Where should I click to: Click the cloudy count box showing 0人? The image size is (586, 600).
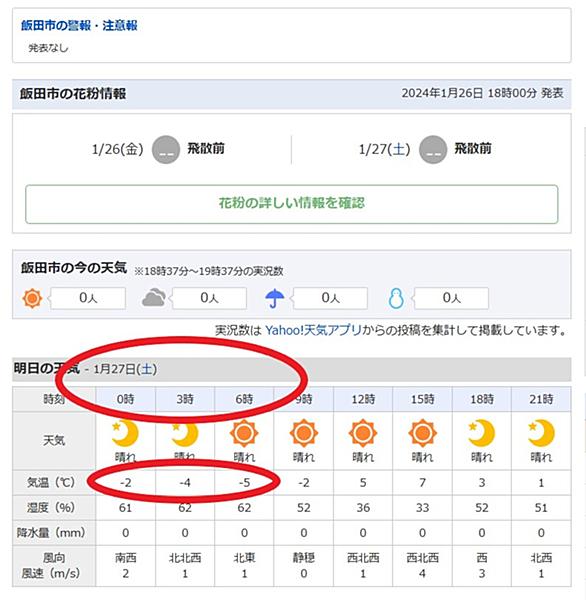point(209,298)
